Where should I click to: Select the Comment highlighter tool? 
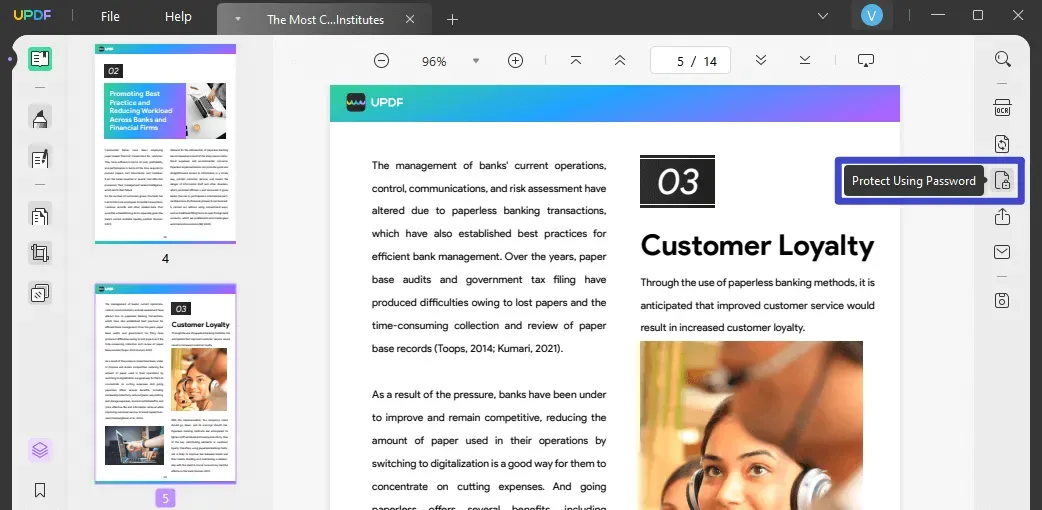pos(40,118)
